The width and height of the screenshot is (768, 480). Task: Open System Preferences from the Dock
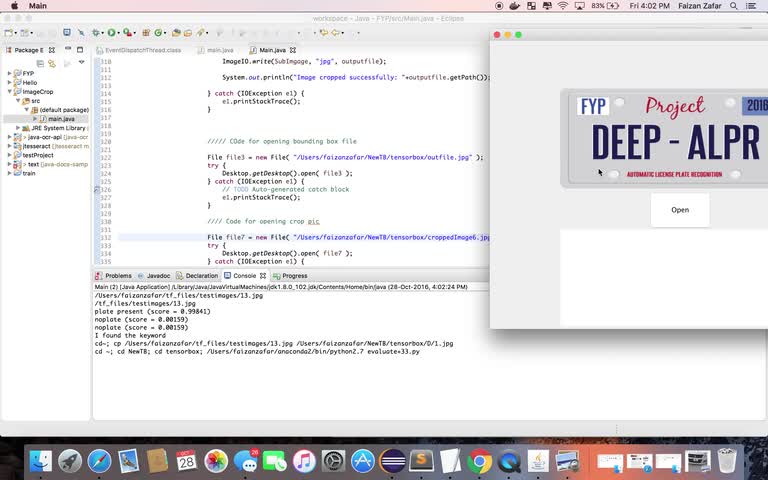[333, 461]
